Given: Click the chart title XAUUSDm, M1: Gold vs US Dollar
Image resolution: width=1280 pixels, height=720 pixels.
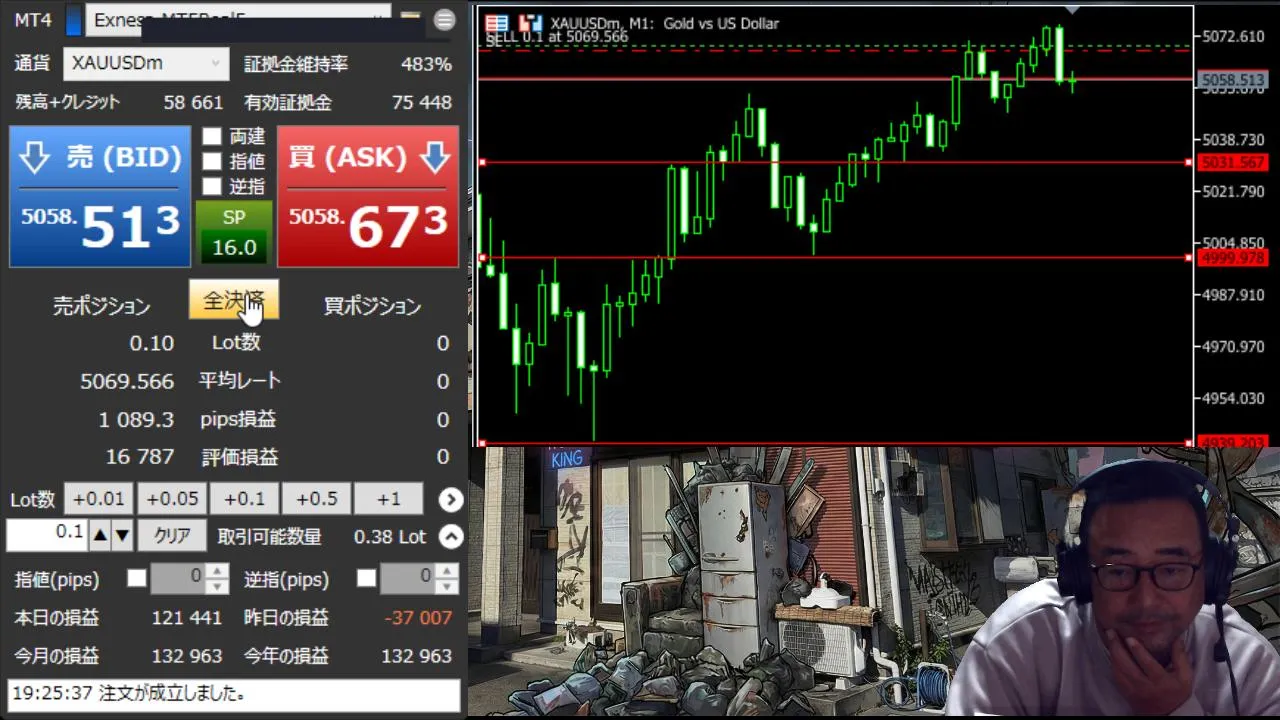Looking at the screenshot, I should [x=664, y=23].
